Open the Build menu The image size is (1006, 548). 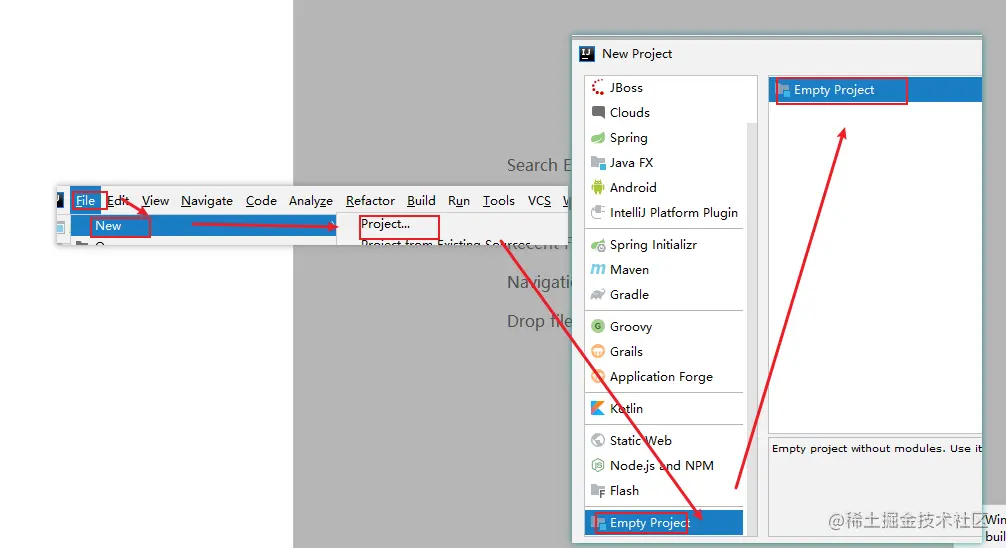[421, 201]
